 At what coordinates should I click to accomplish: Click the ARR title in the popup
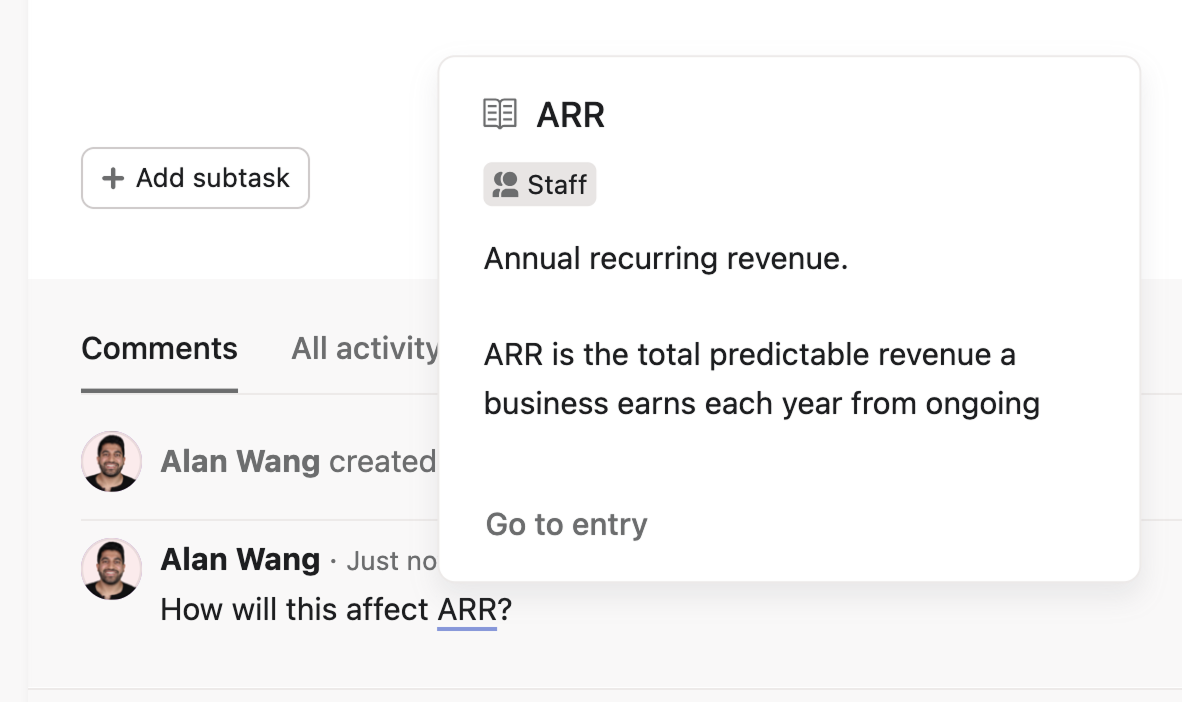(x=571, y=115)
